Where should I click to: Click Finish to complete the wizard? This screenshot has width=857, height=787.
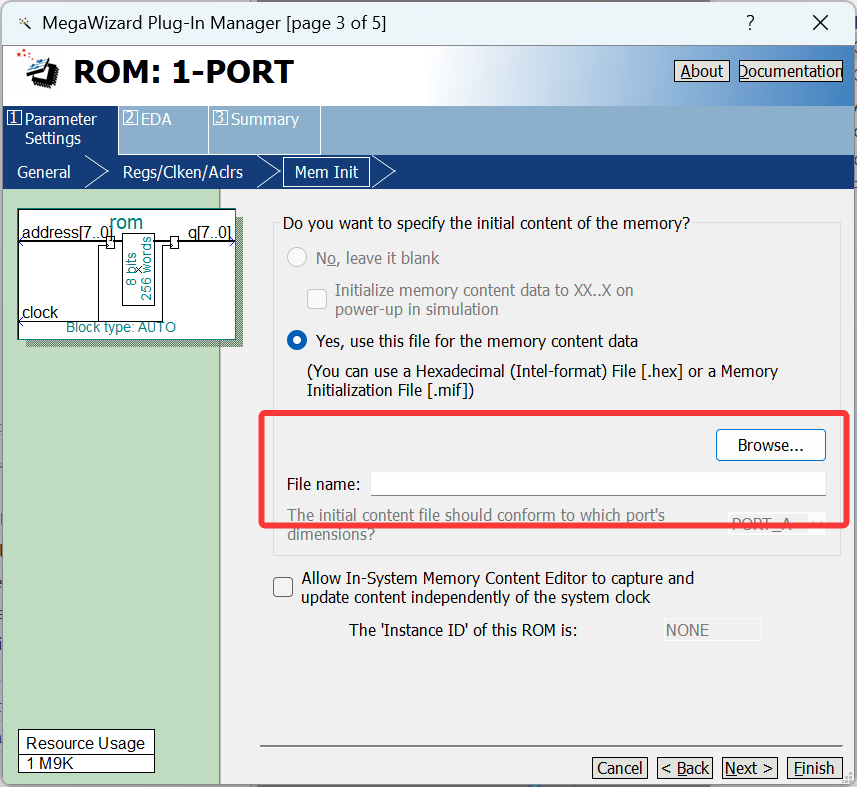[814, 768]
